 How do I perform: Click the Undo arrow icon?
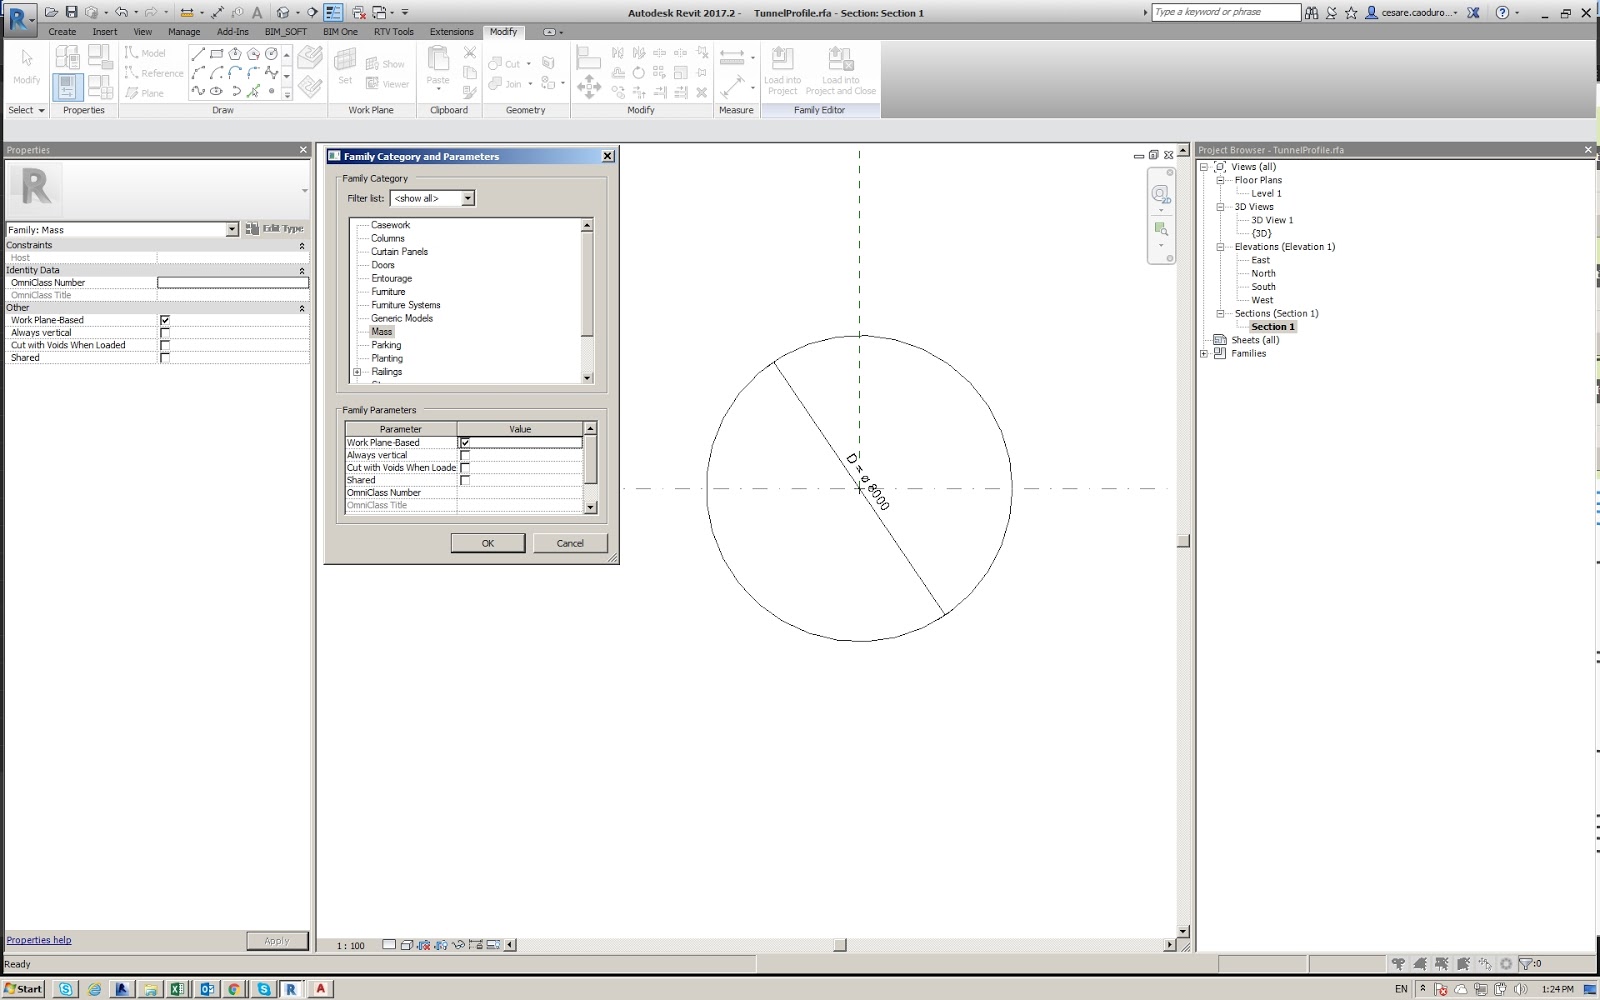121,12
